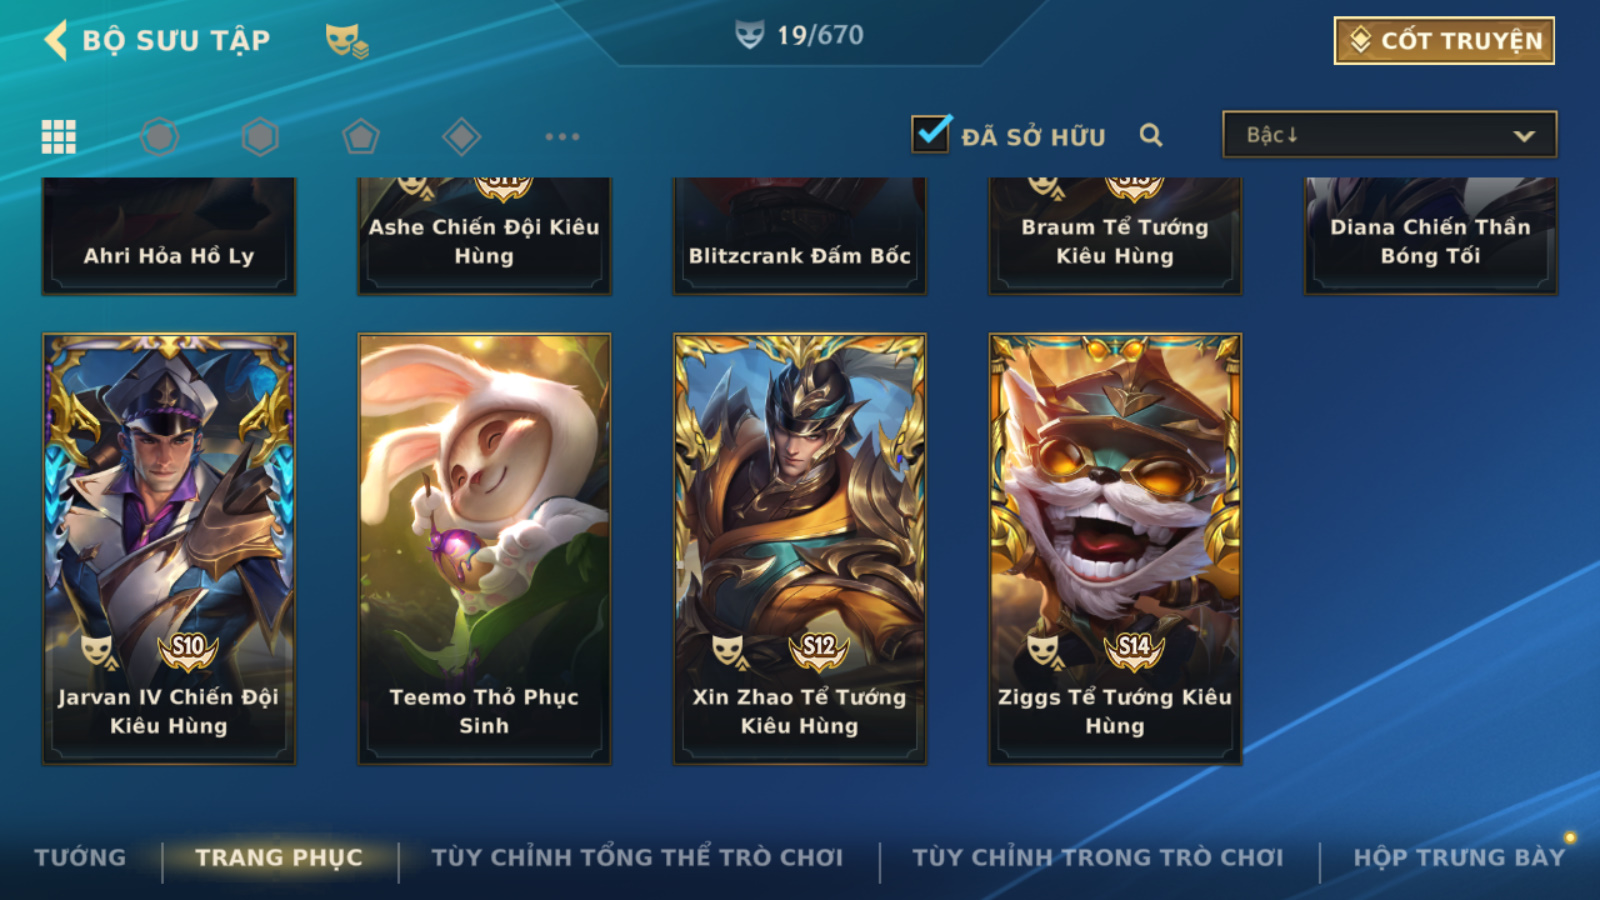Open the Tùy Chỉnh Tổng Thể Trò Chơi tab

coord(637,857)
